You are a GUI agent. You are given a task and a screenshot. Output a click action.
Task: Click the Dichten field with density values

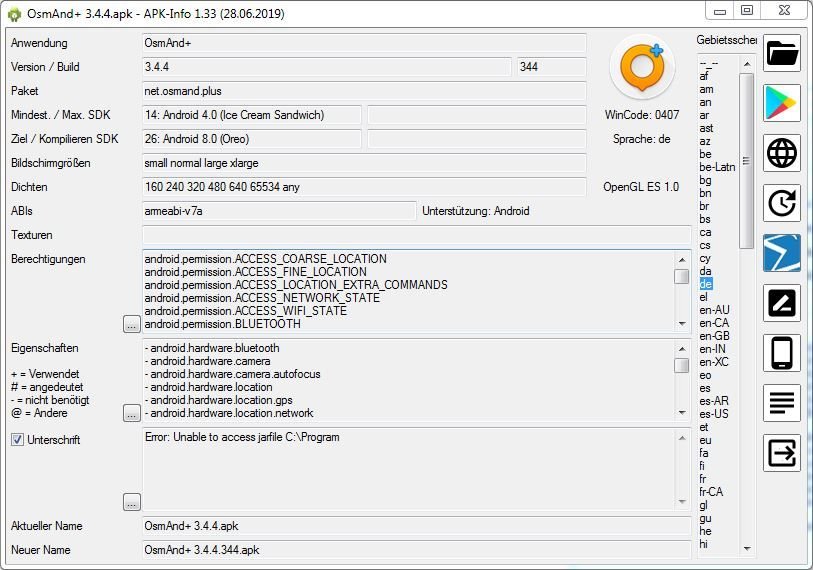pyautogui.click(x=364, y=187)
